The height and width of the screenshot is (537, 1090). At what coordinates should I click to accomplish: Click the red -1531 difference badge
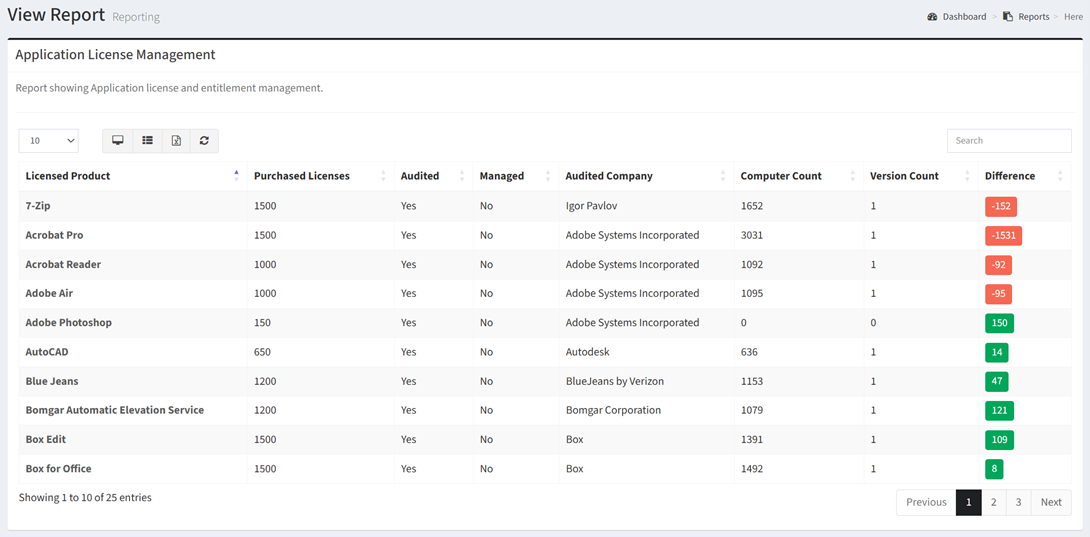(x=1002, y=236)
